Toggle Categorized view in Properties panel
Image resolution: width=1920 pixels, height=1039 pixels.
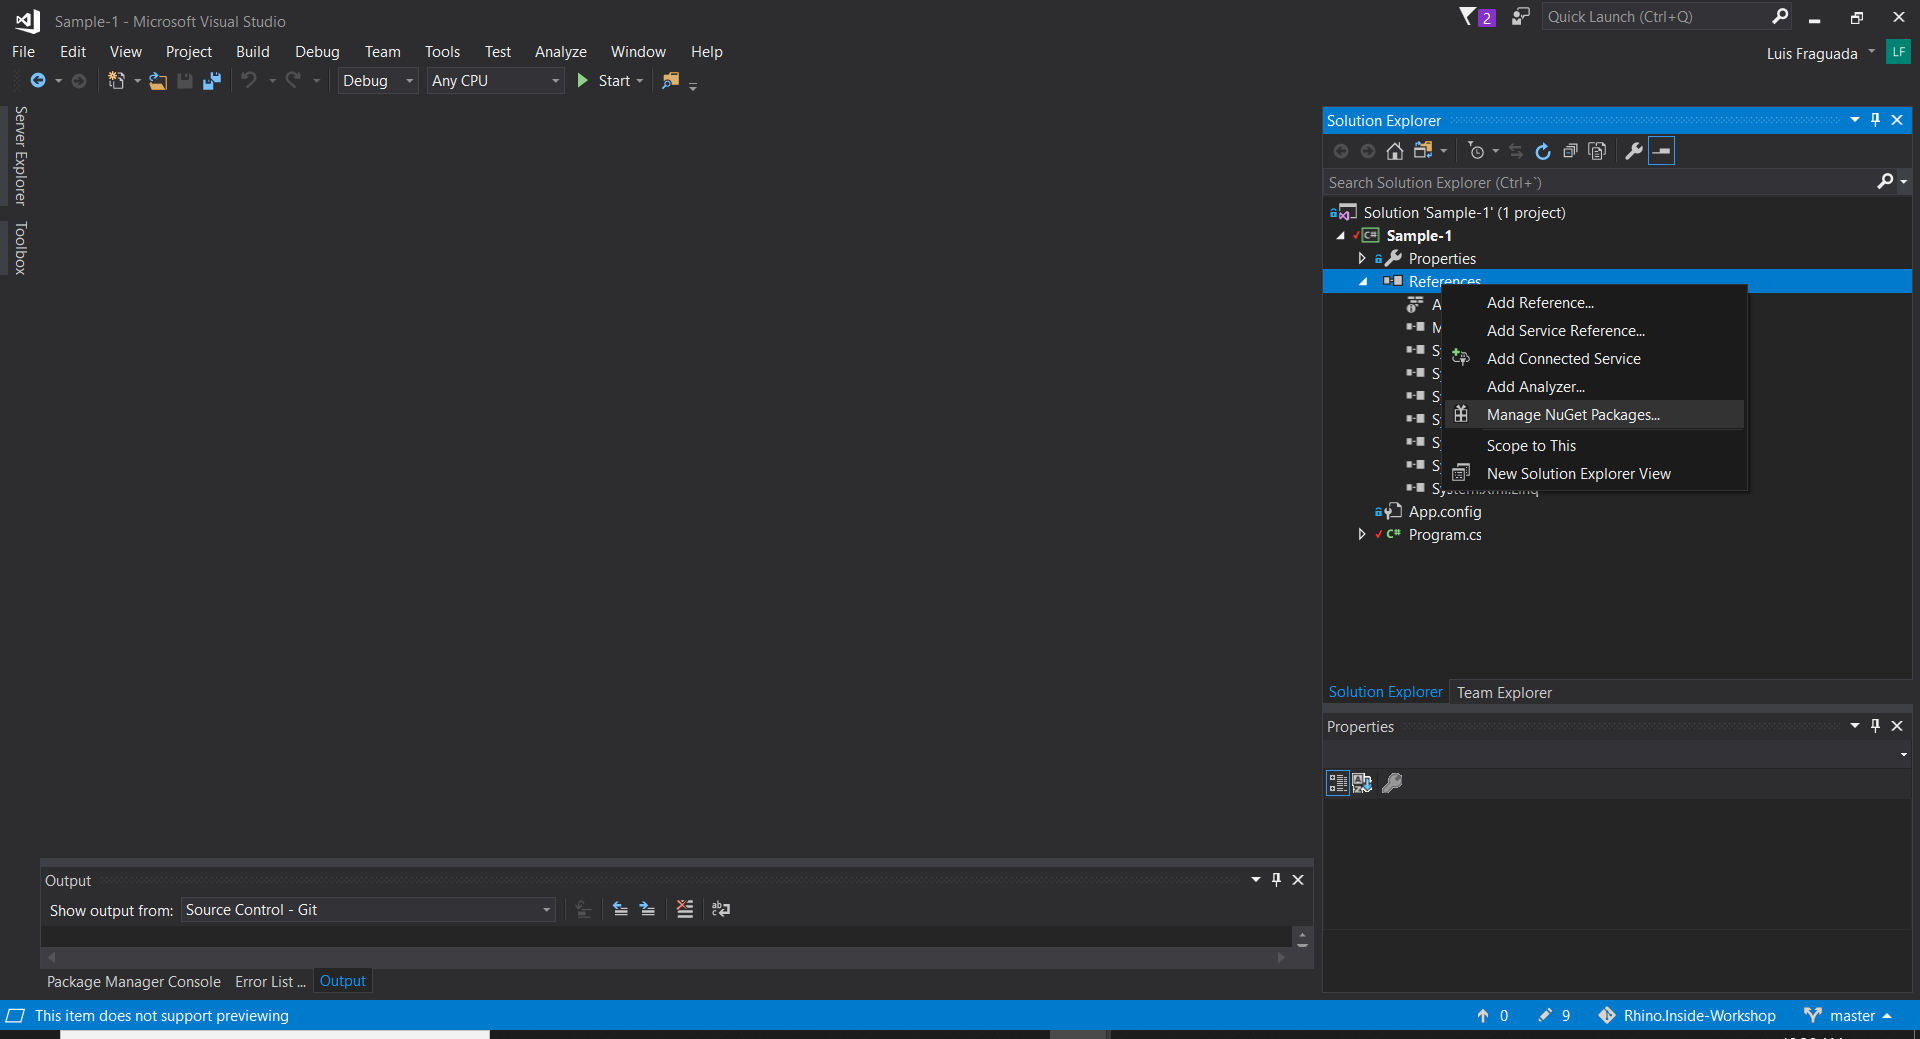1338,783
